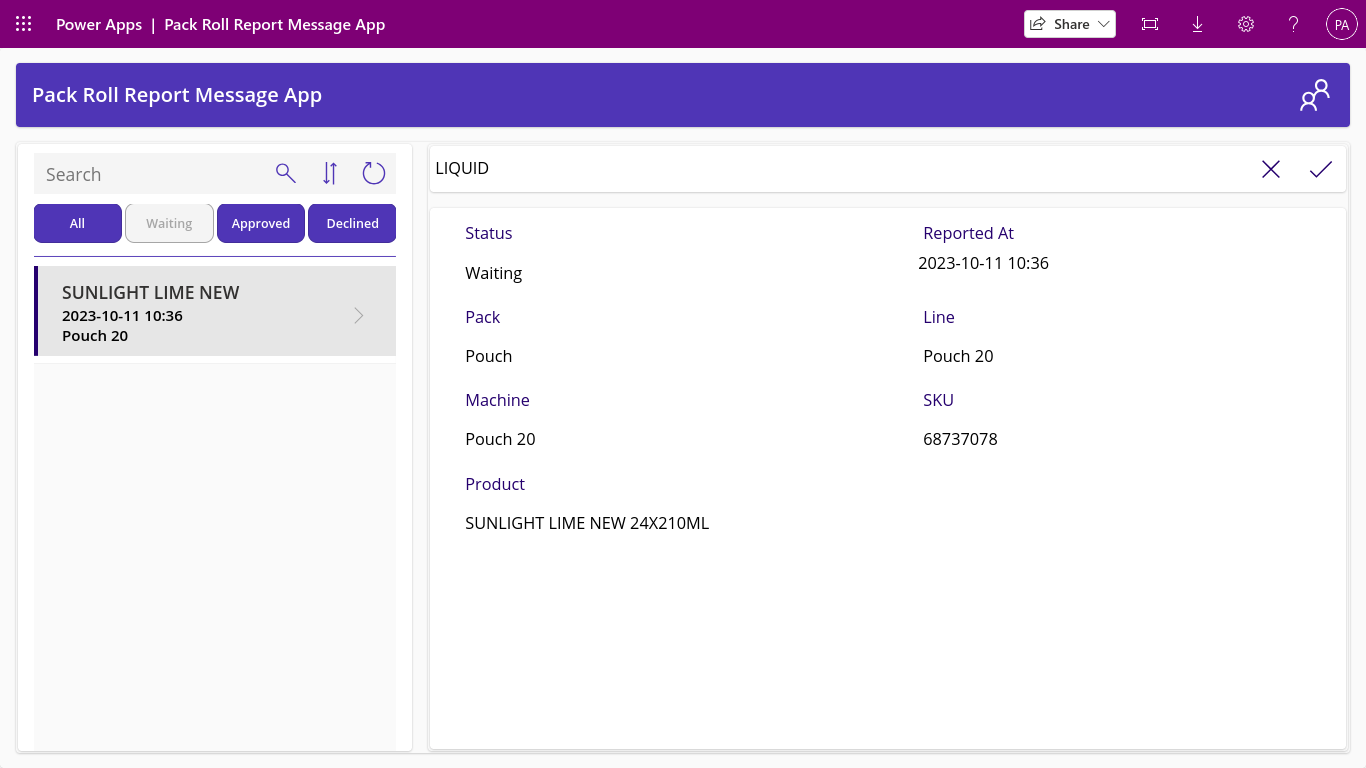This screenshot has width=1366, height=768.
Task: Click the fit-to-screen icon in top bar
Action: pos(1150,24)
